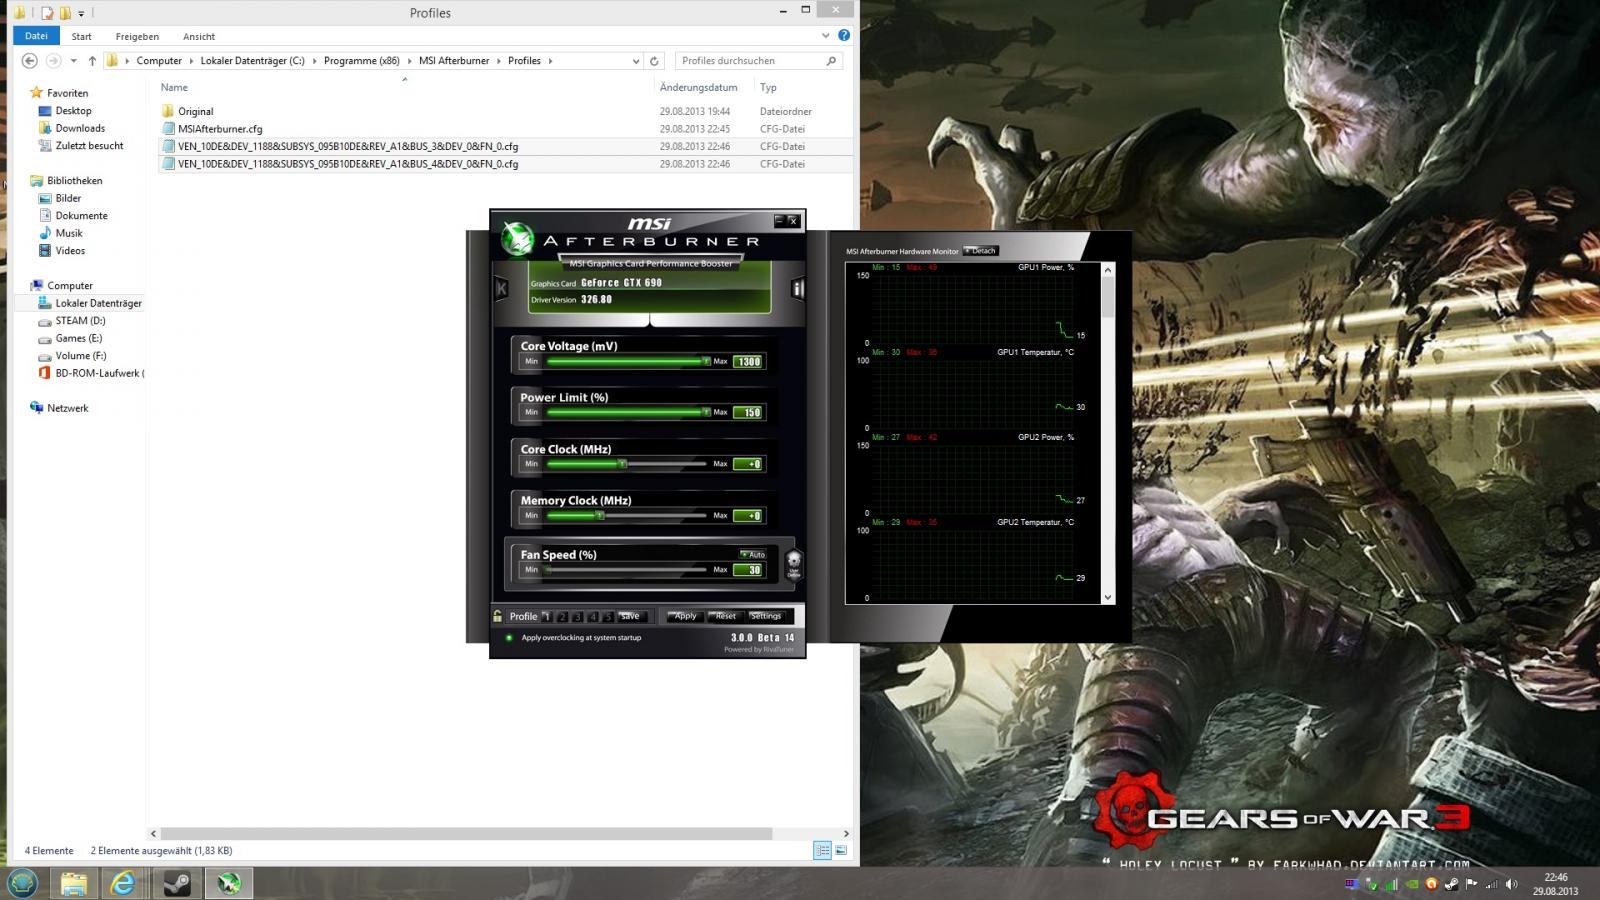This screenshot has height=900, width=1600.
Task: Go back in Explorer navigation
Action: coord(30,61)
